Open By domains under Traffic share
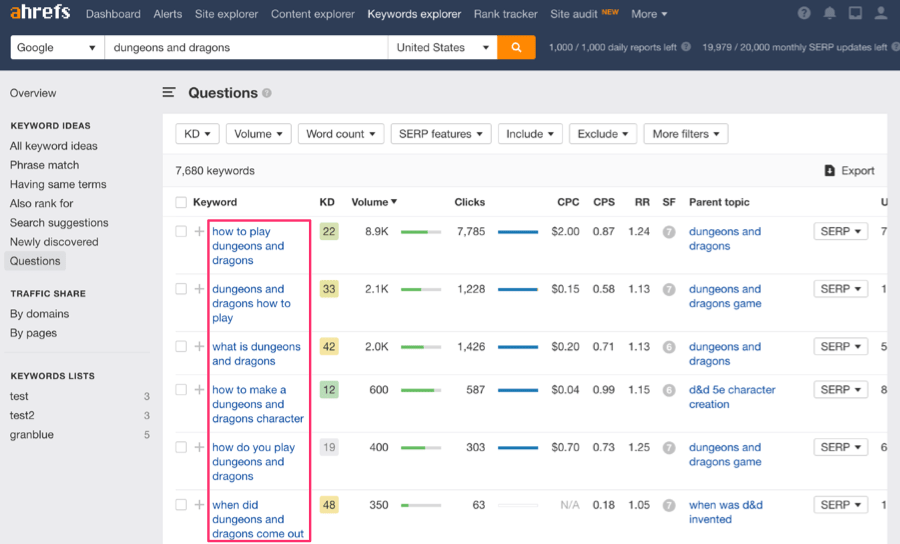This screenshot has width=900, height=544. pyautogui.click(x=39, y=313)
